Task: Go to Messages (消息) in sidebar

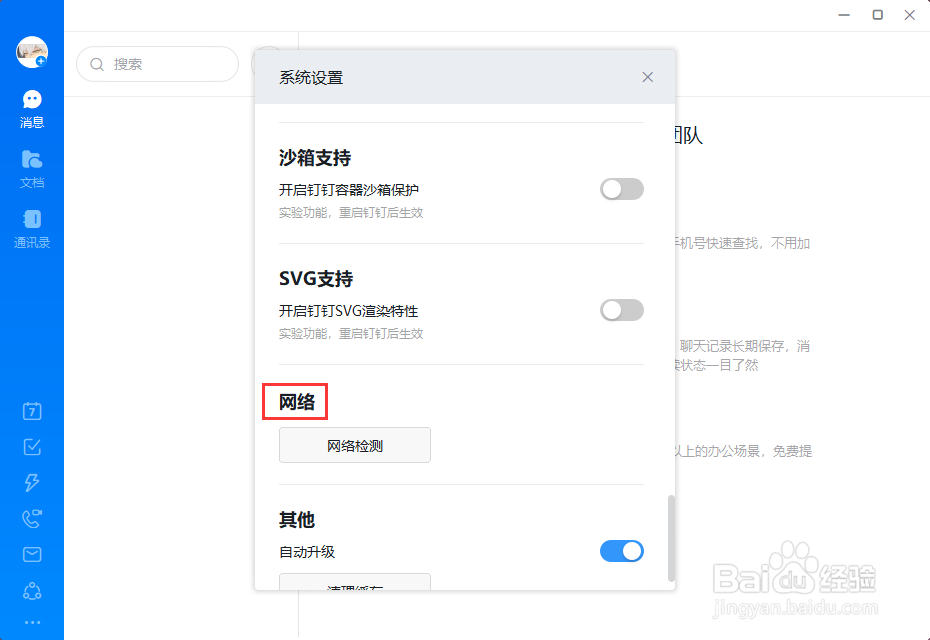Action: tap(32, 109)
